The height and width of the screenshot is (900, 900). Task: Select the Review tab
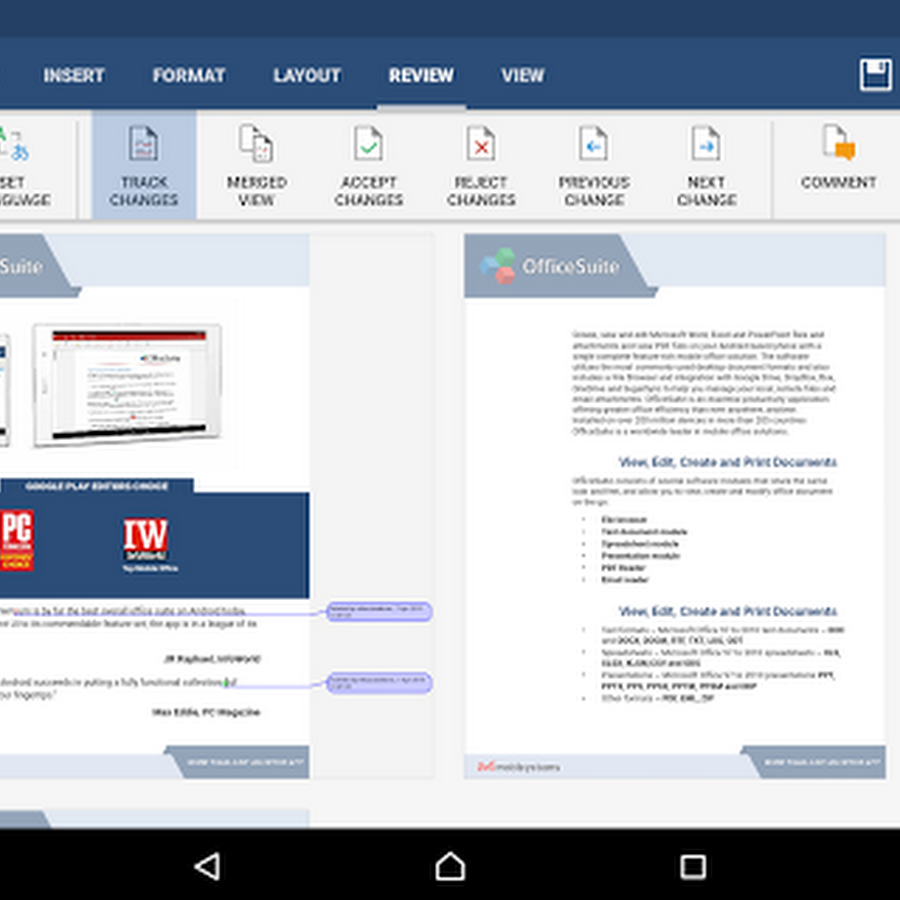[x=421, y=75]
